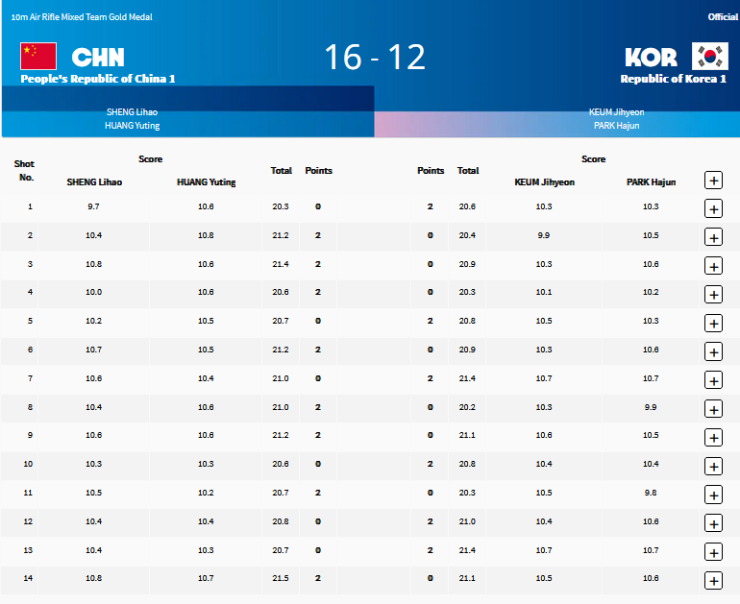Click the SHENG Lihao column header
The width and height of the screenshot is (740, 604).
click(94, 182)
